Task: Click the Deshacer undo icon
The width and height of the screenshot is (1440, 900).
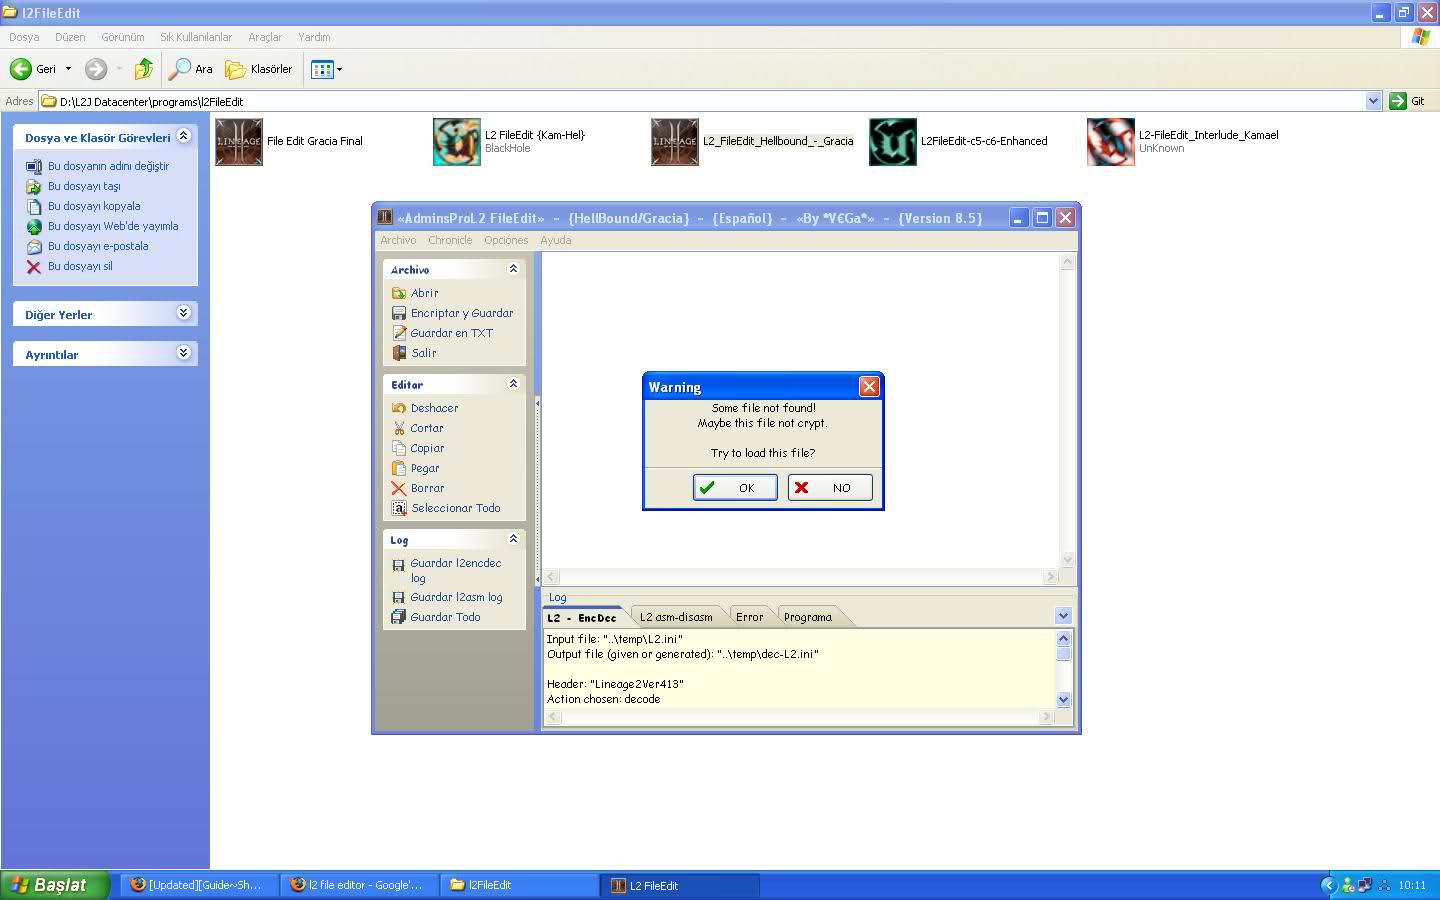Action: [x=399, y=408]
